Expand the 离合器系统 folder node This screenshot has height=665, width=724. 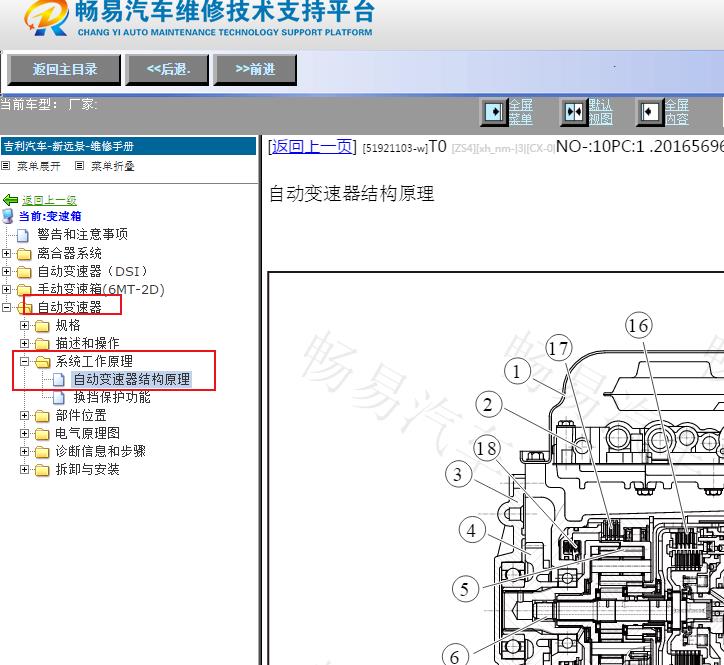[6, 253]
